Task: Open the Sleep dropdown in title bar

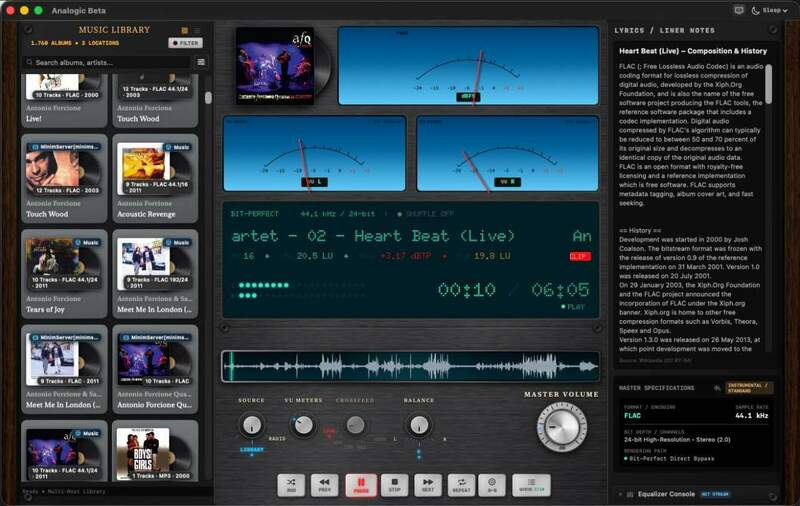Action: pos(769,10)
